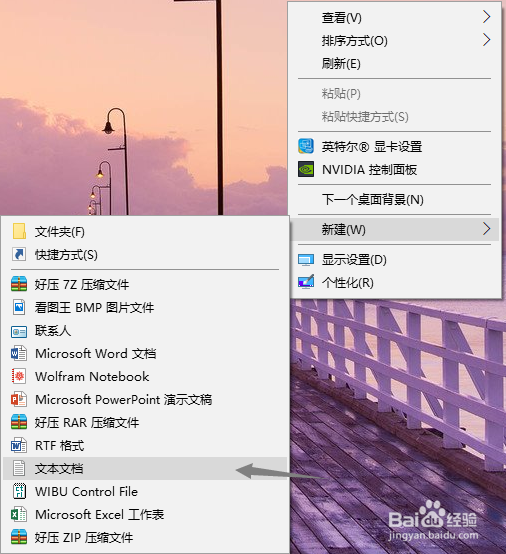Choose 粘贴快捷方式(S) in the context menu
Viewport: 506px width, 554px height.
(x=394, y=117)
